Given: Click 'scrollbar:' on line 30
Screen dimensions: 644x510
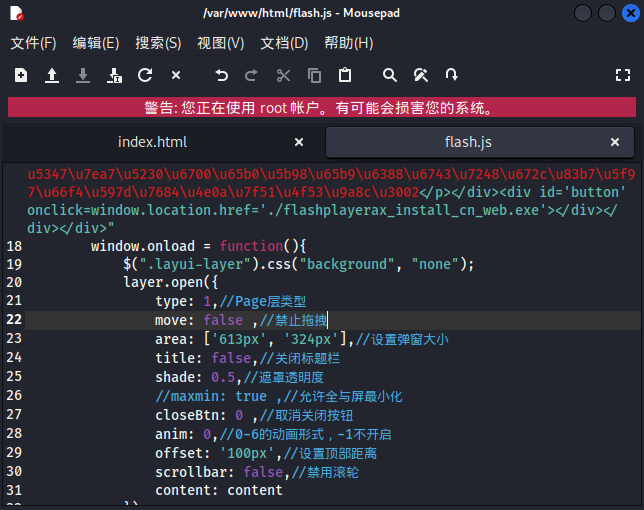Looking at the screenshot, I should (x=195, y=472).
